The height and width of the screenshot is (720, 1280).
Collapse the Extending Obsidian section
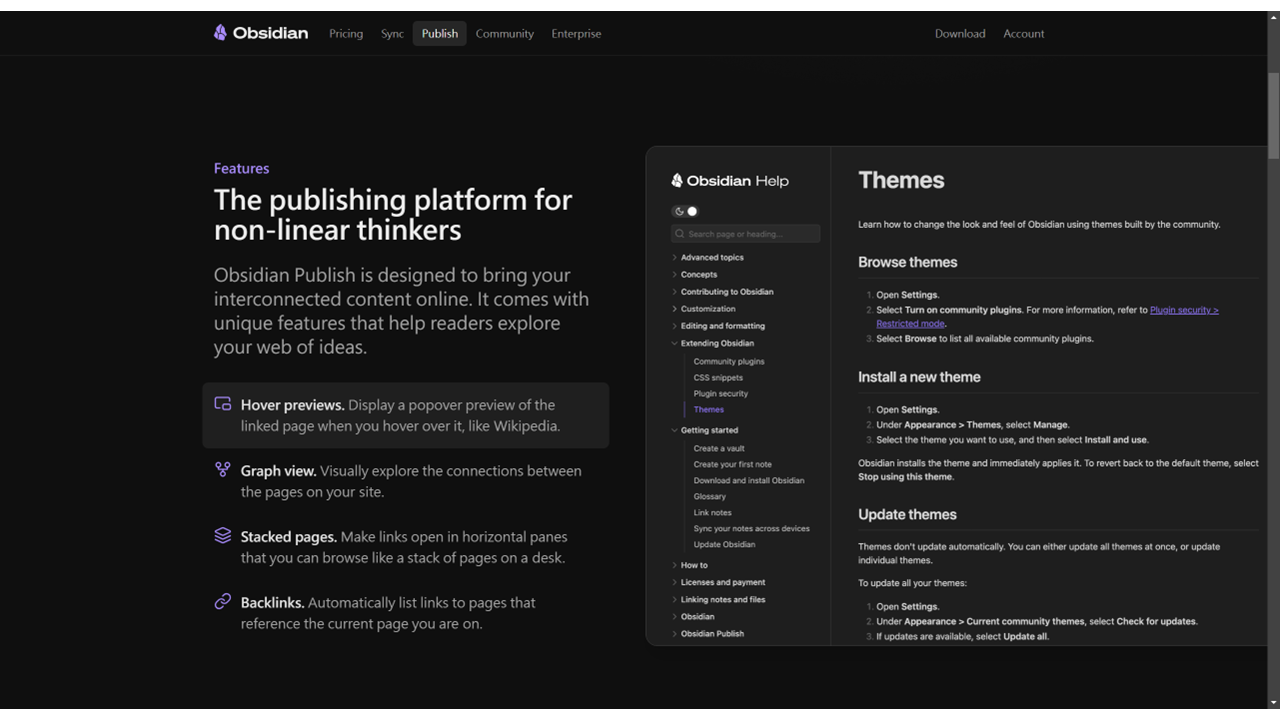(675, 343)
